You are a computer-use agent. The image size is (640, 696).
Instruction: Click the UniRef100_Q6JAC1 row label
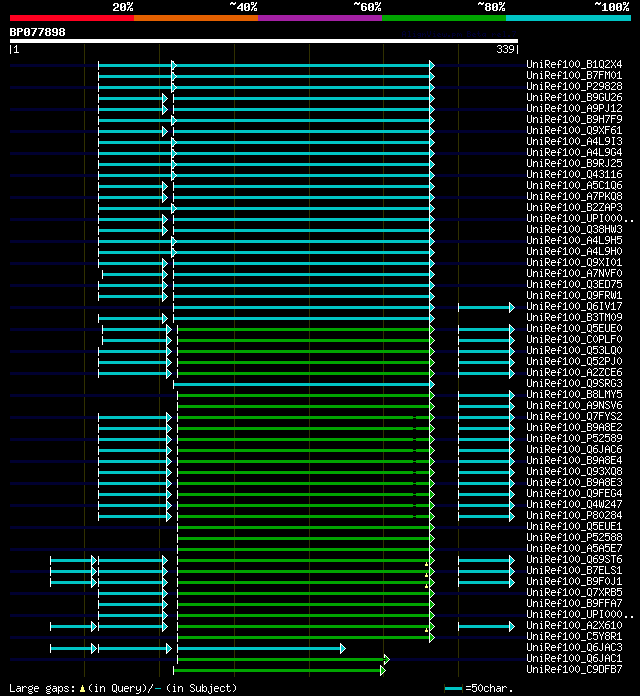pyautogui.click(x=574, y=658)
